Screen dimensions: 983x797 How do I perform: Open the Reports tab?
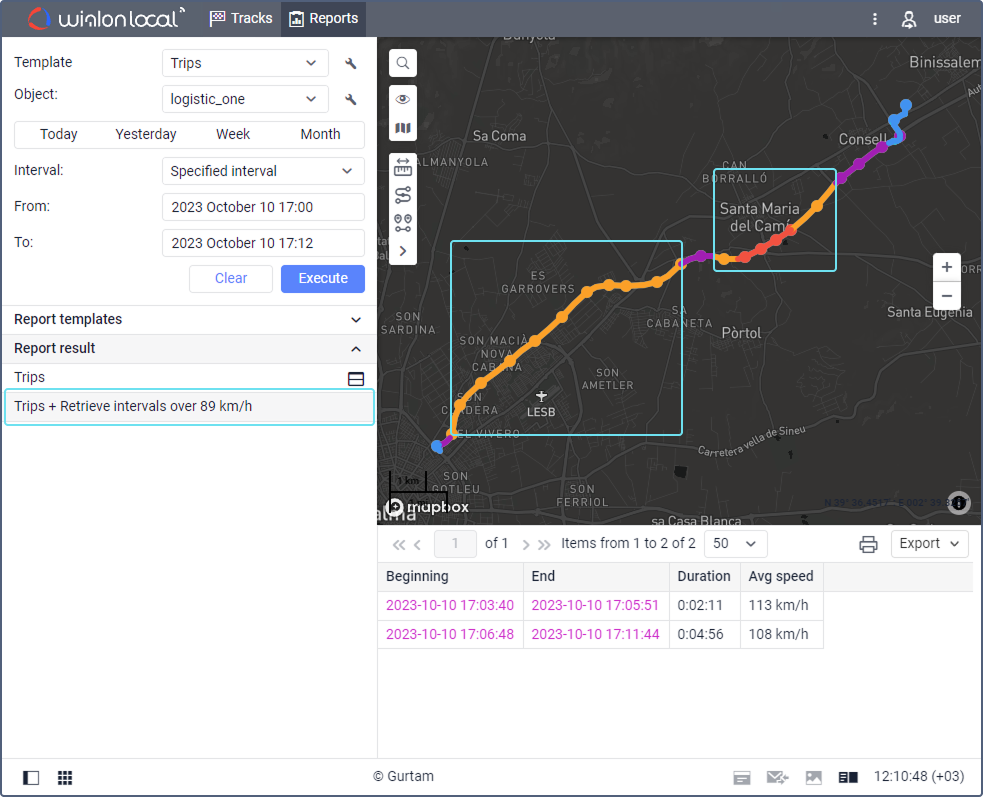[323, 18]
